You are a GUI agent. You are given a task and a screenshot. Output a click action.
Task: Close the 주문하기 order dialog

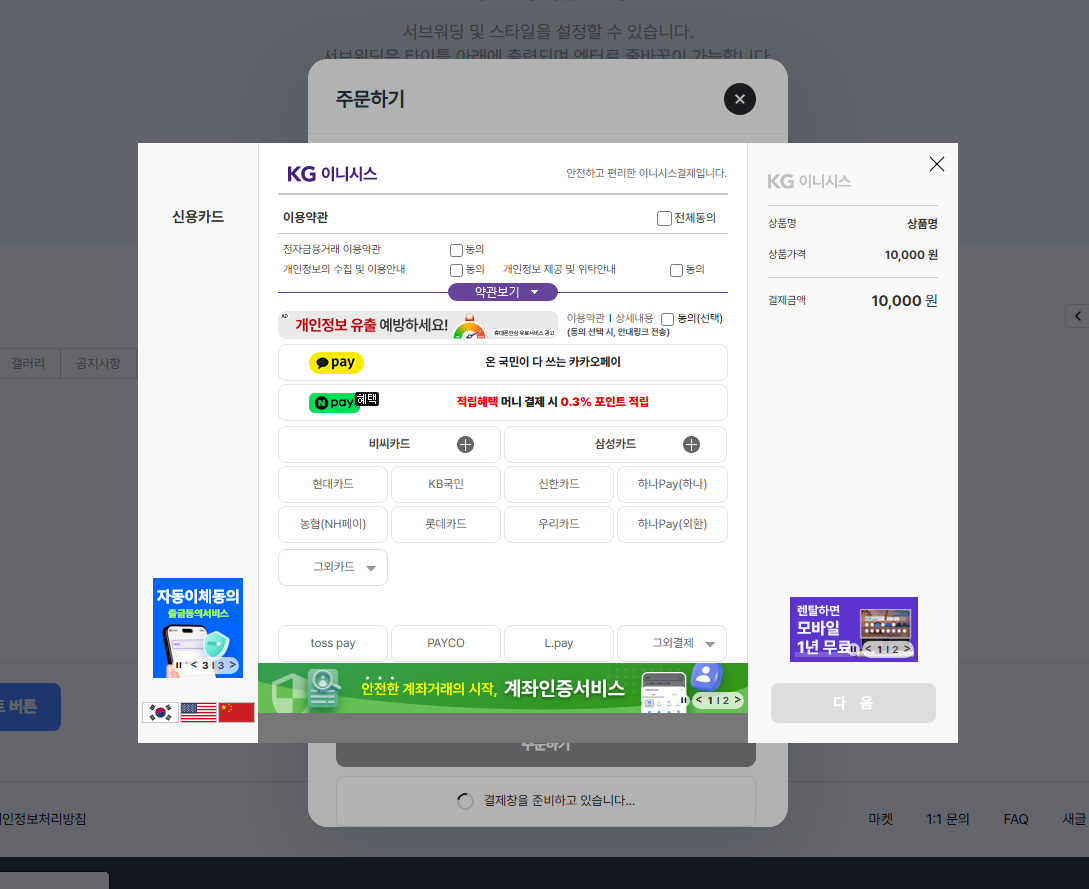coord(740,99)
